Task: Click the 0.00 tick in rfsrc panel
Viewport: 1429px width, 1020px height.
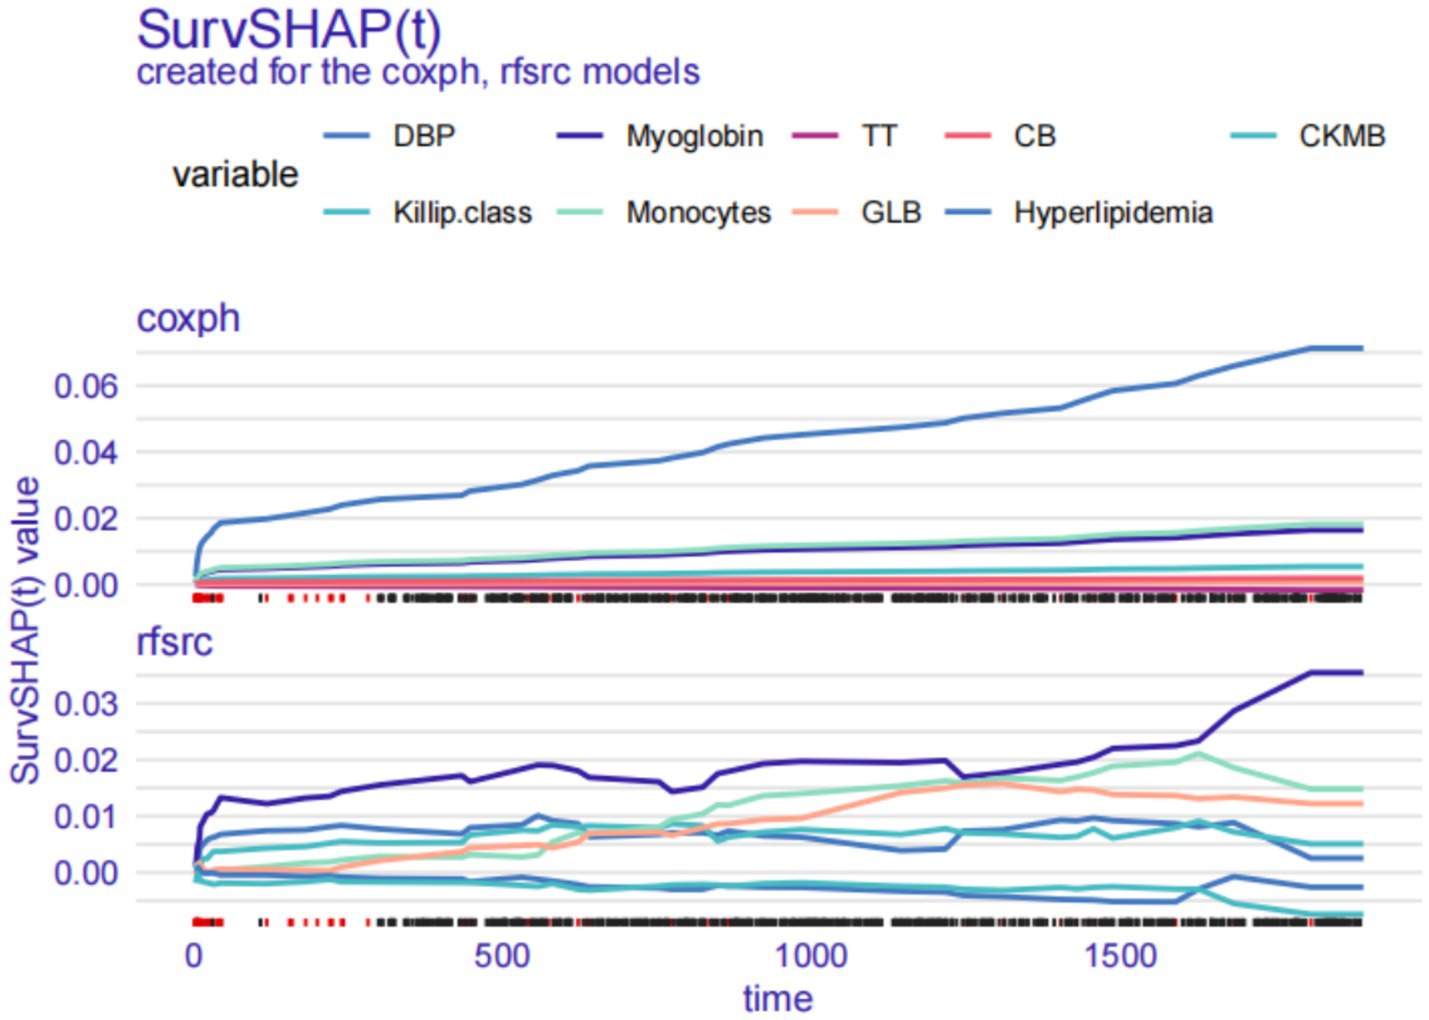Action: click(x=86, y=873)
